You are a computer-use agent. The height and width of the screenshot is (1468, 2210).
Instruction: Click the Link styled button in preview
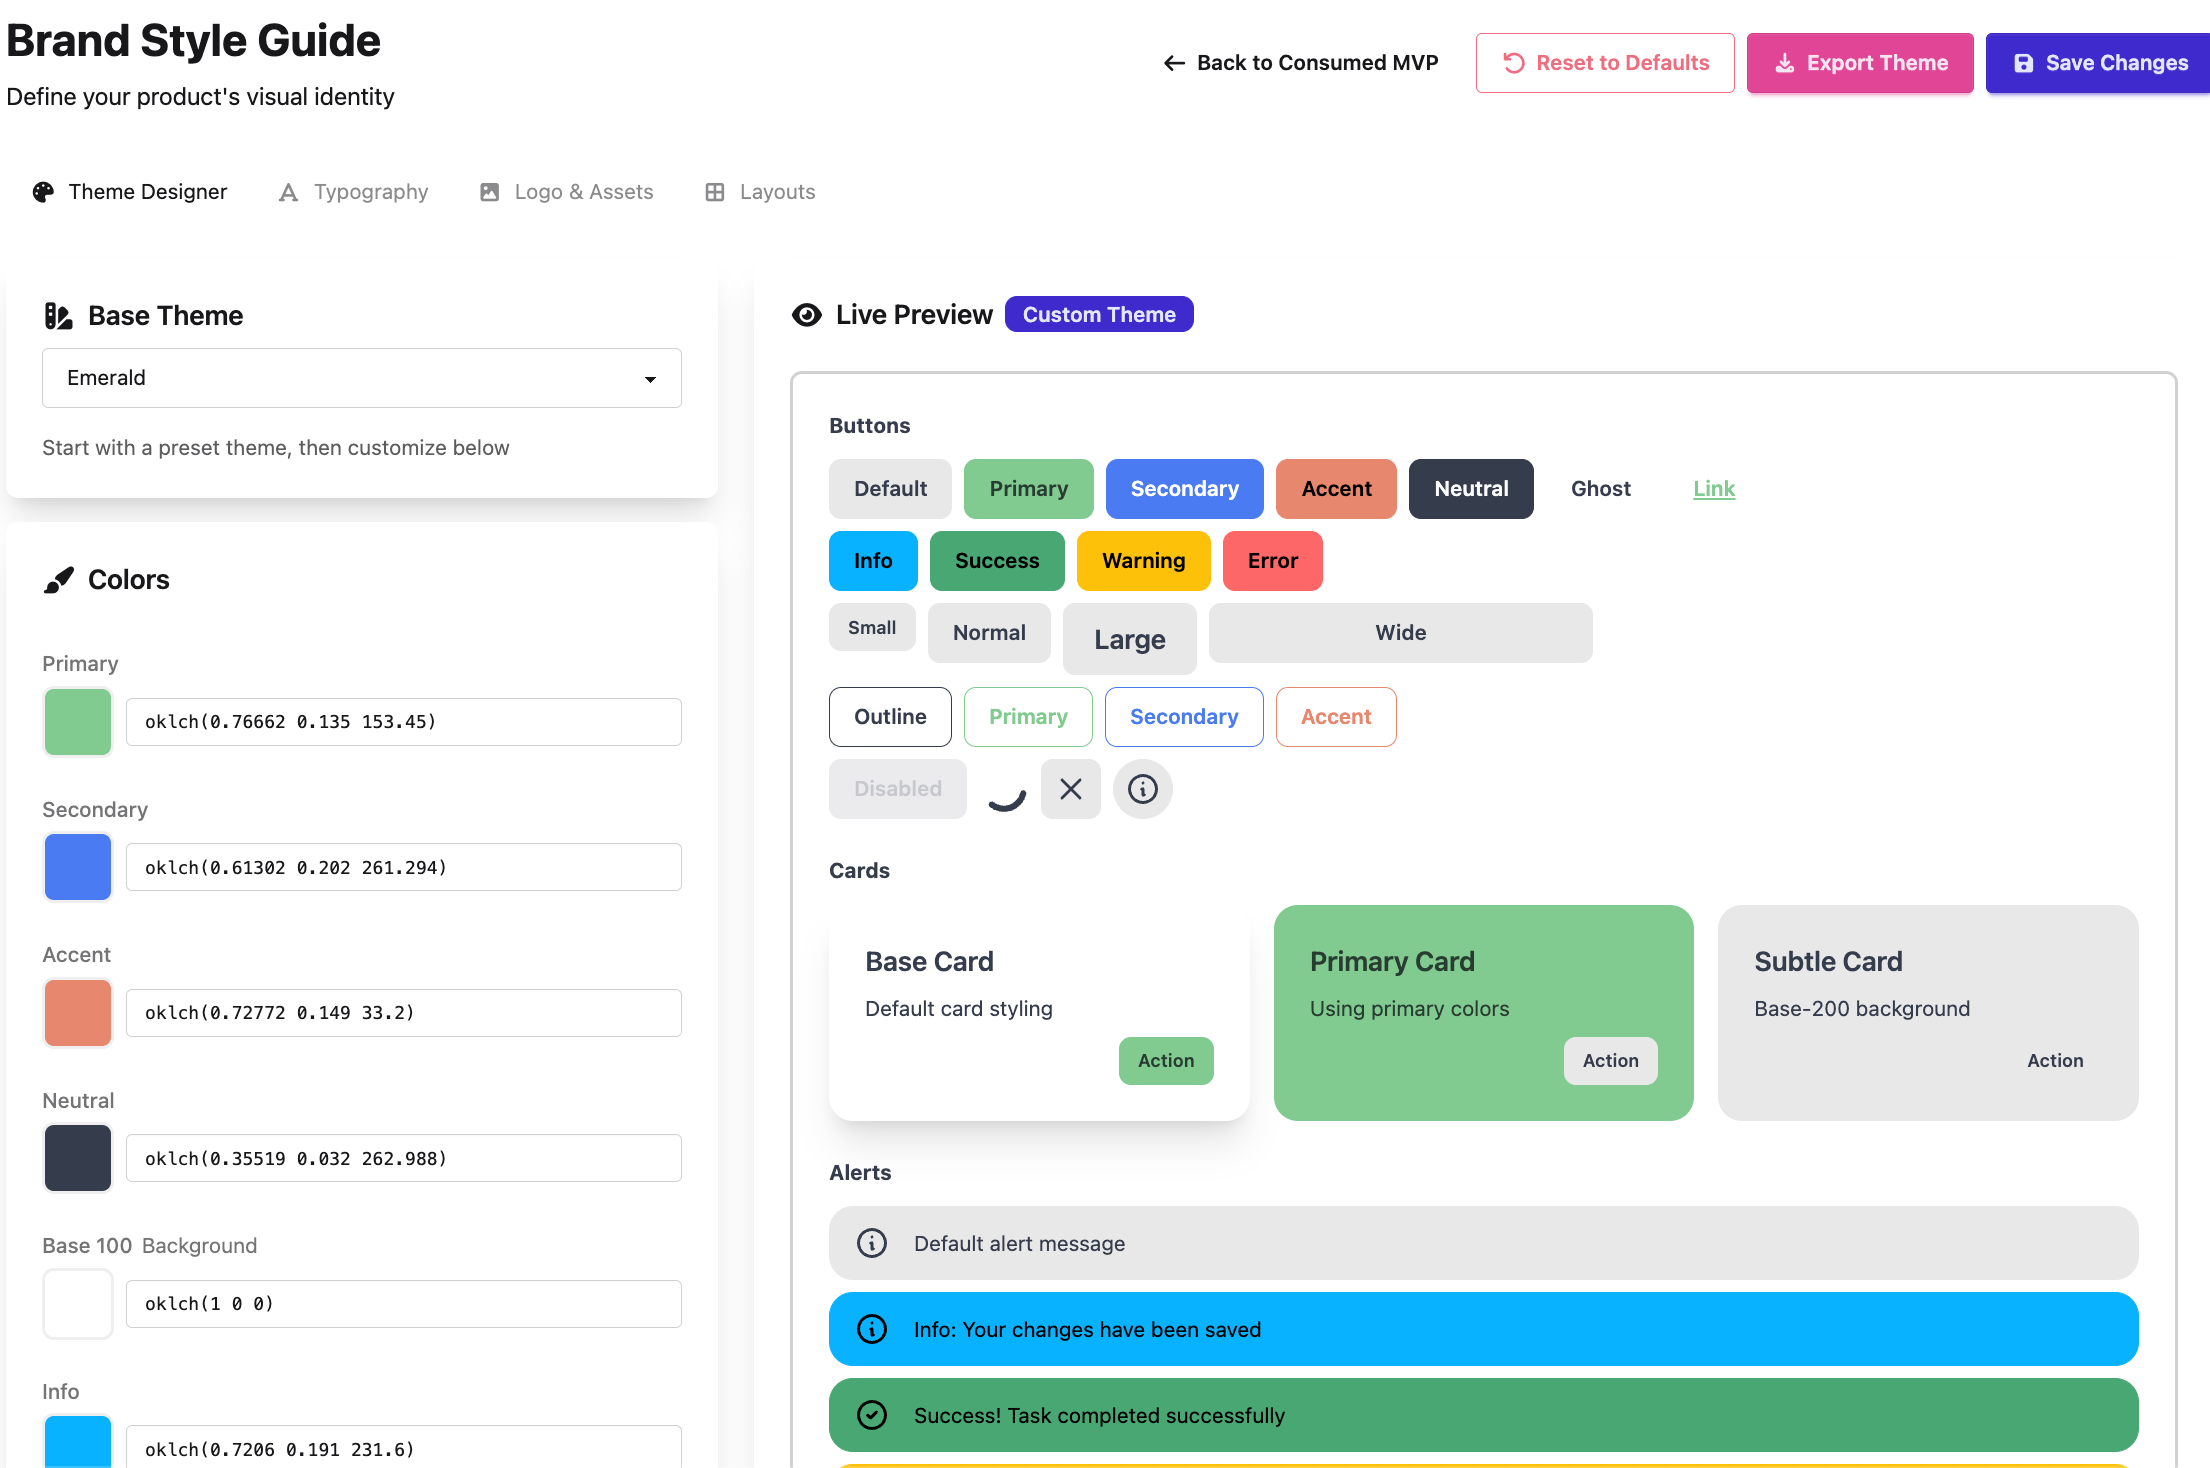[1714, 489]
